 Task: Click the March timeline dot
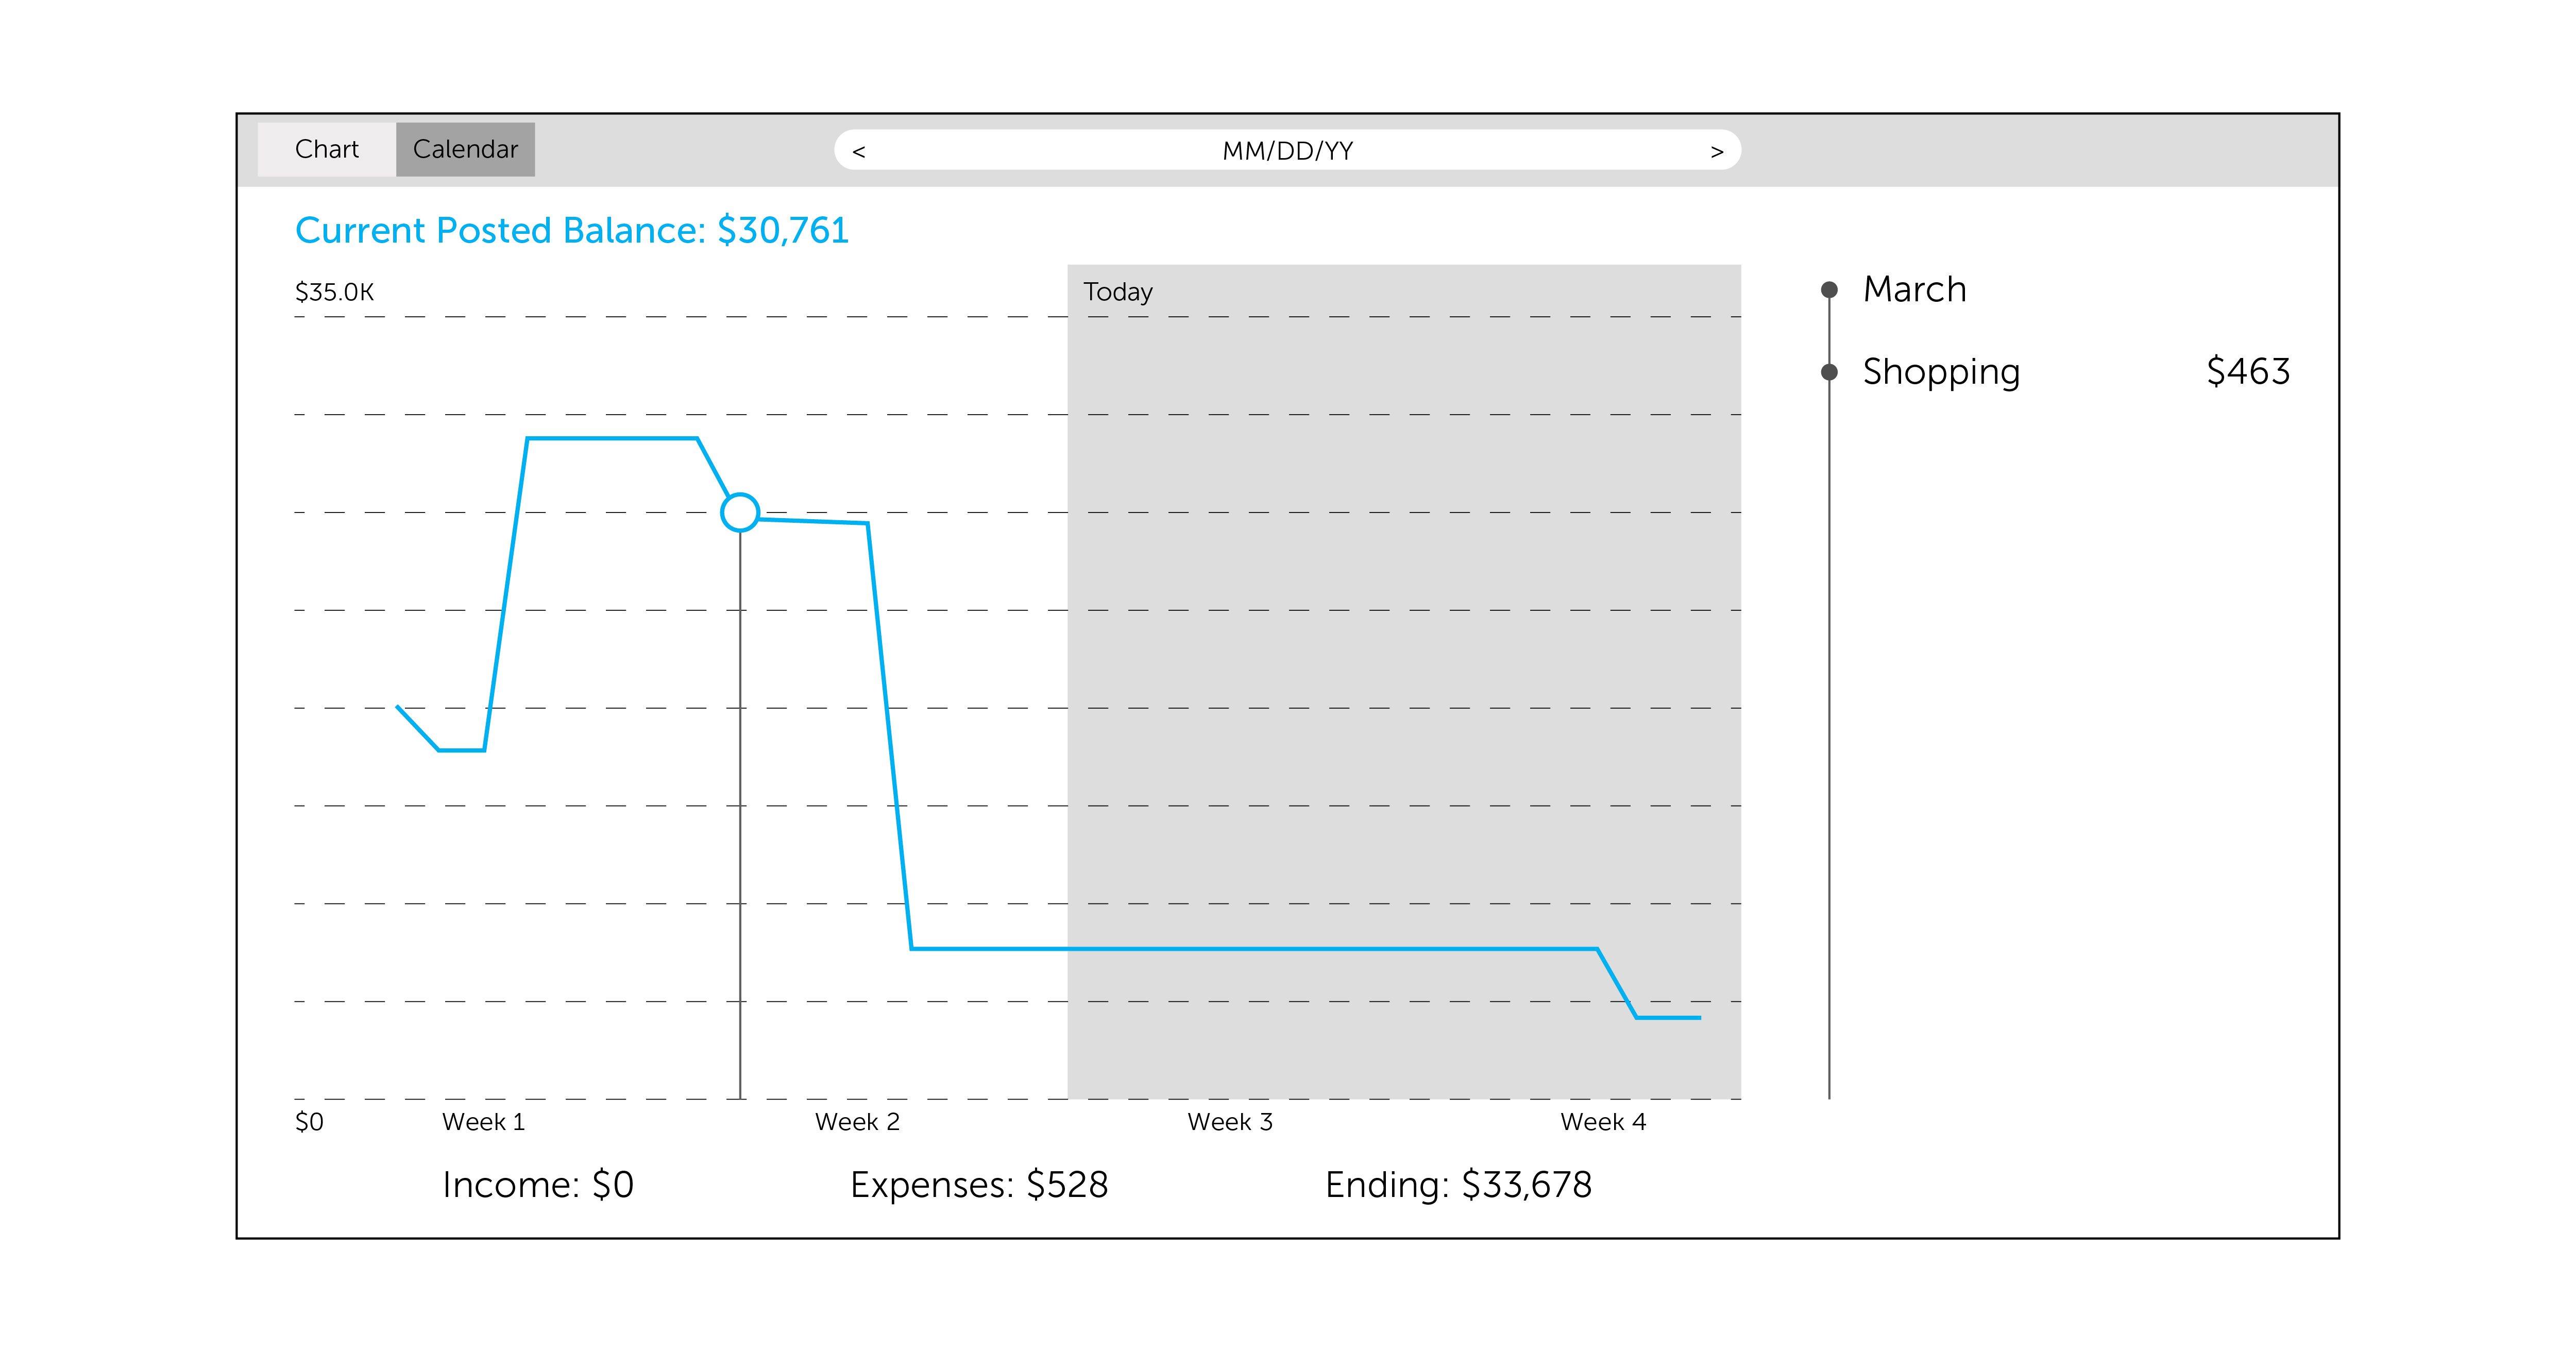coord(1829,289)
